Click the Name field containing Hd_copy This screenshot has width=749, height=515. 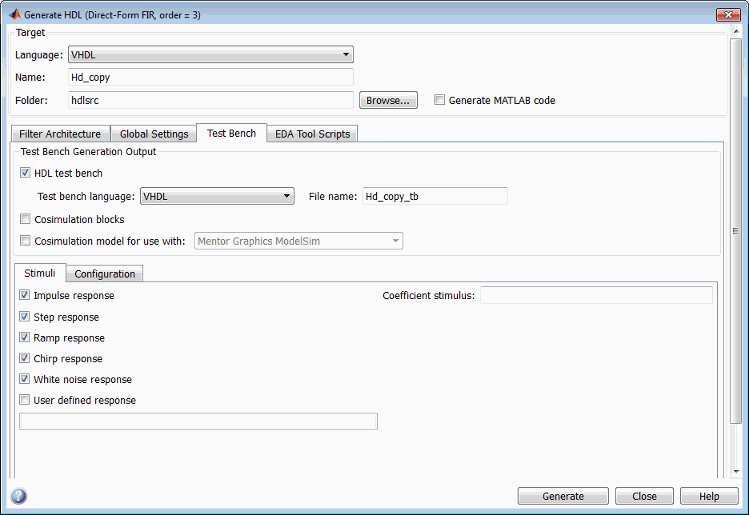pos(211,77)
